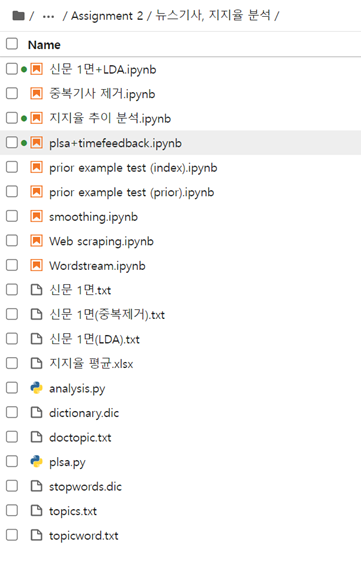361x566 pixels.
Task: Open 뉴스기사, 지지율 분석 breadcrumb folder
Action: click(x=213, y=16)
